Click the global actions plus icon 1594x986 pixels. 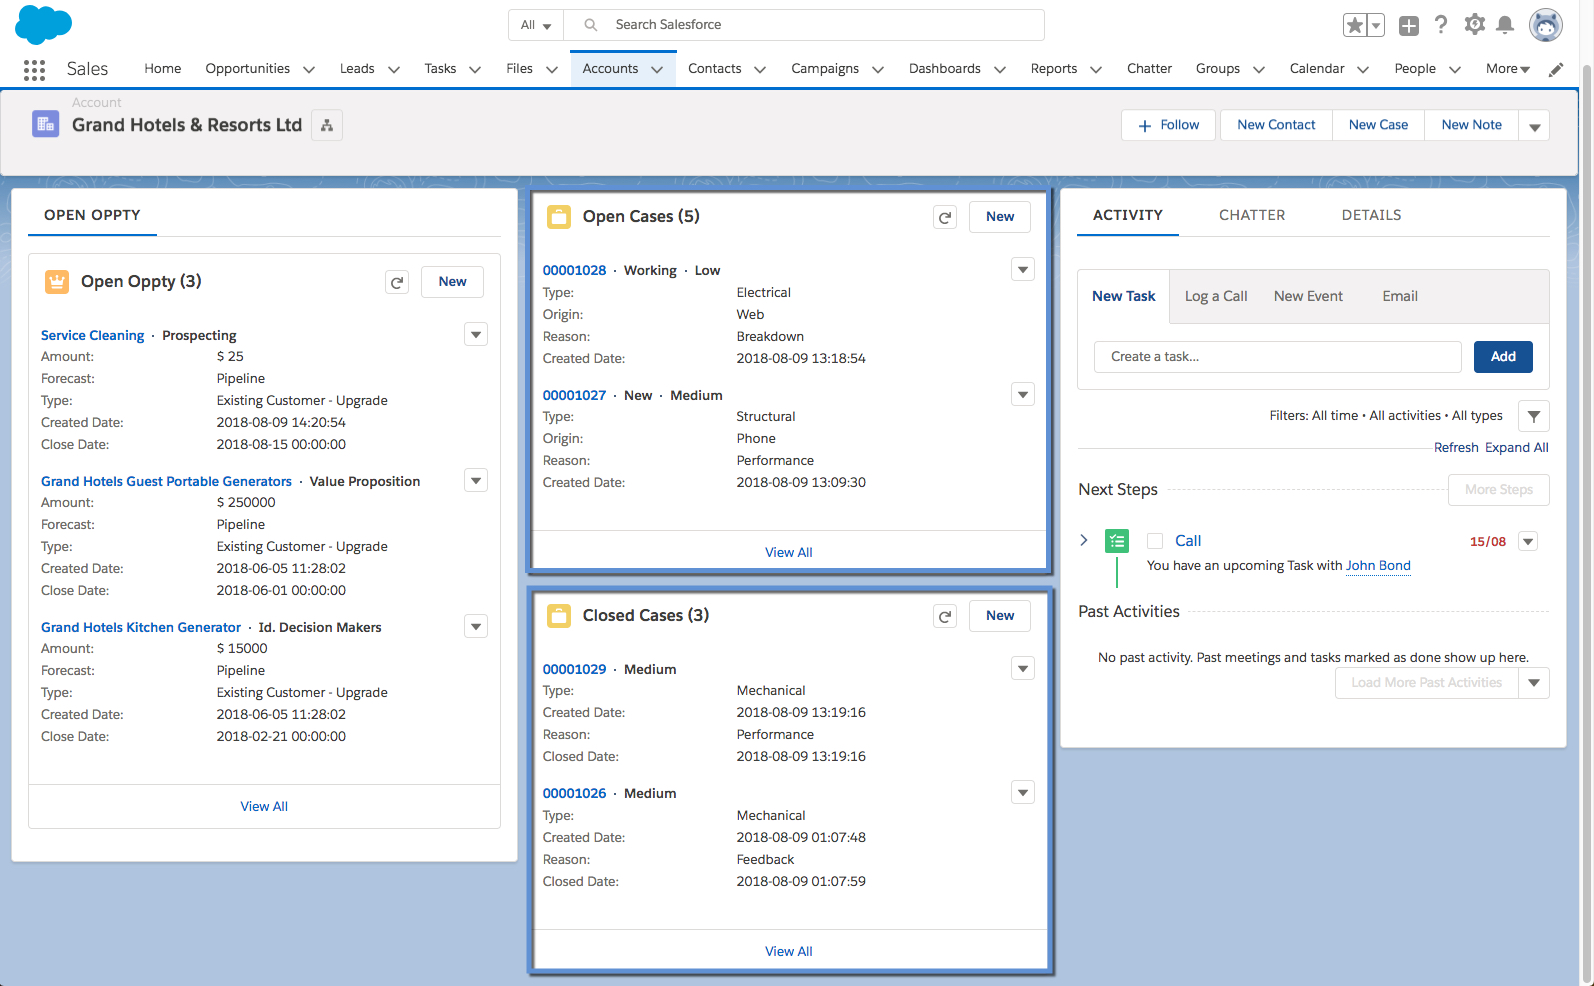click(x=1409, y=26)
